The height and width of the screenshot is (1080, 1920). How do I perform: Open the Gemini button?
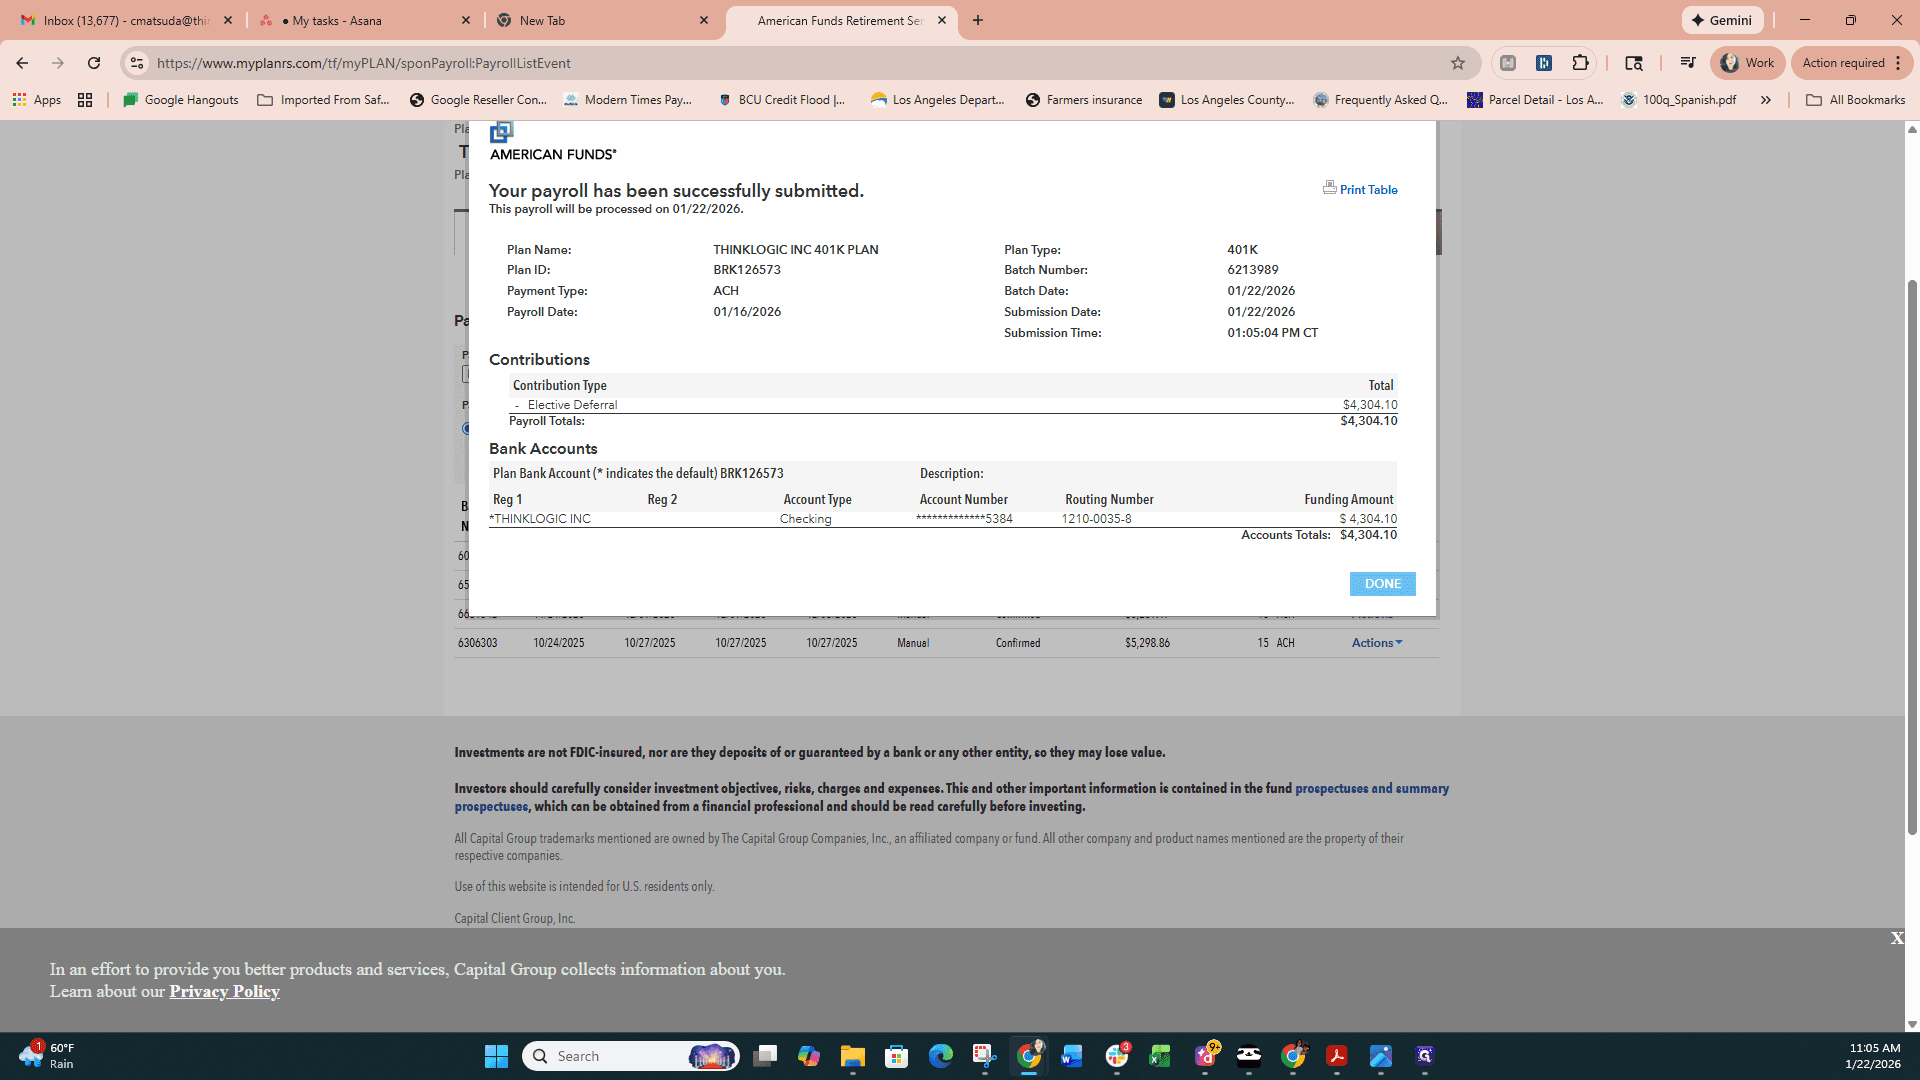1722,20
